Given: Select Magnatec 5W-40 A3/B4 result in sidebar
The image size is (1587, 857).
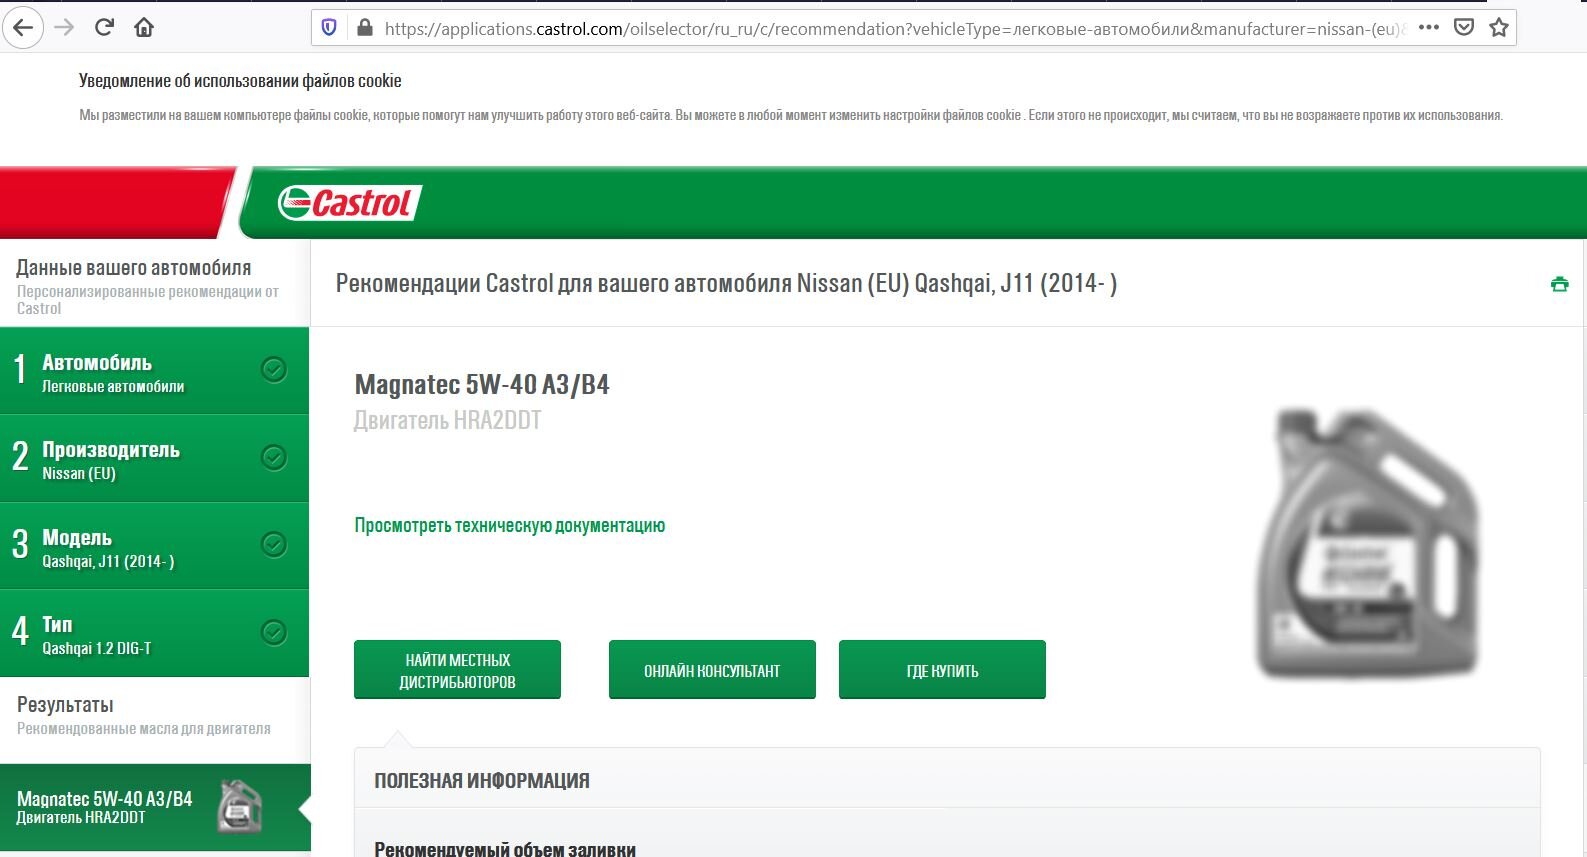Looking at the screenshot, I should 155,807.
